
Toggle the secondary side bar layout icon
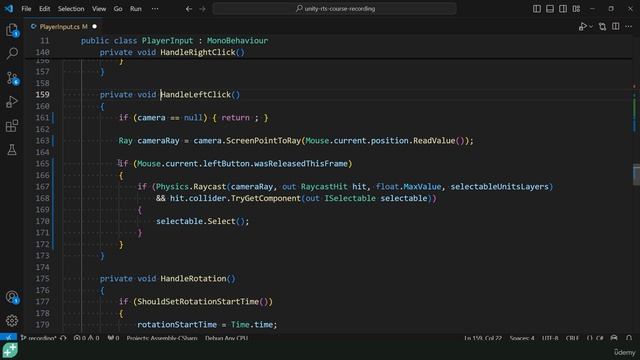click(x=563, y=9)
